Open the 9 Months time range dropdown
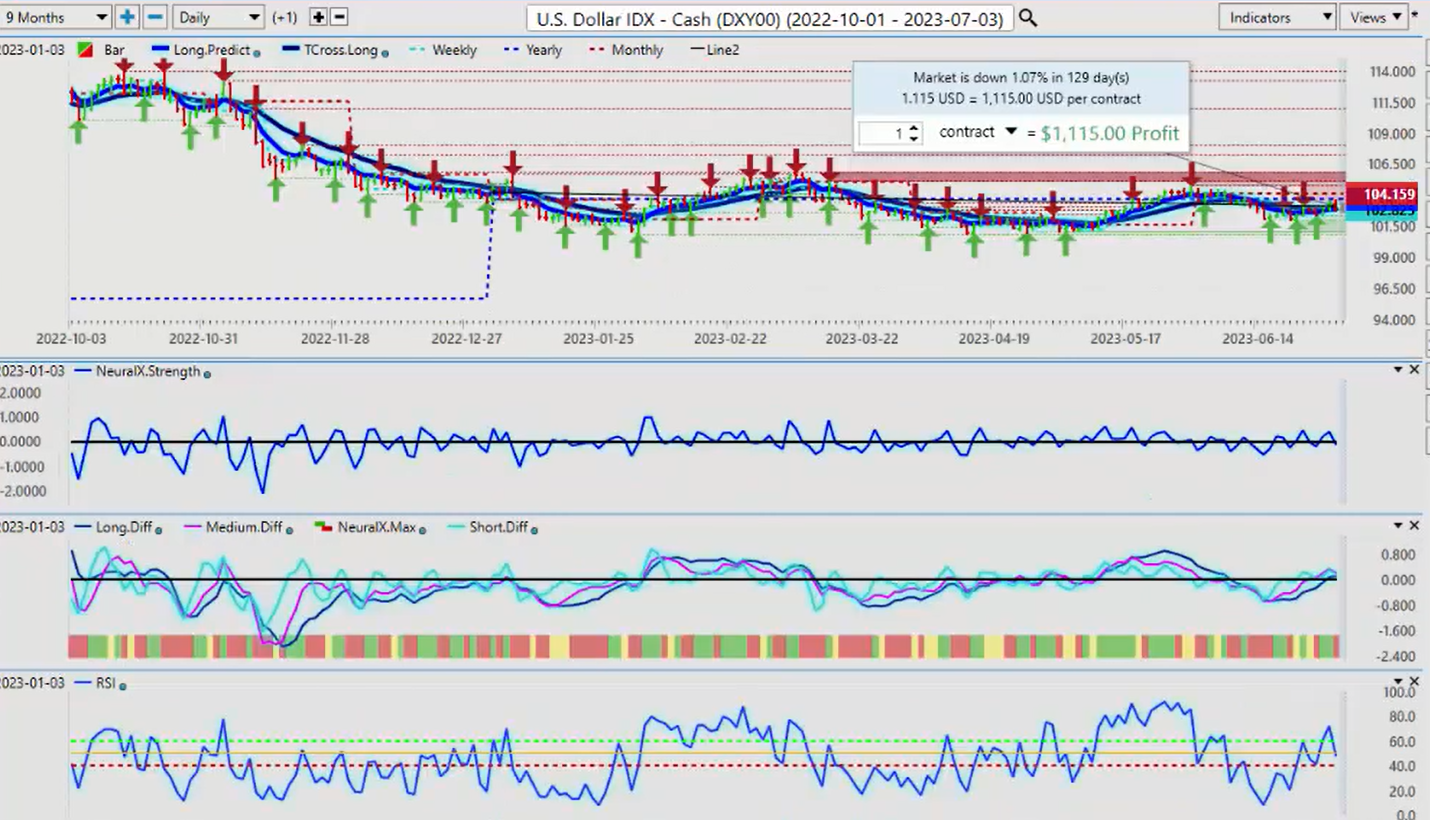1430x820 pixels. click(56, 17)
